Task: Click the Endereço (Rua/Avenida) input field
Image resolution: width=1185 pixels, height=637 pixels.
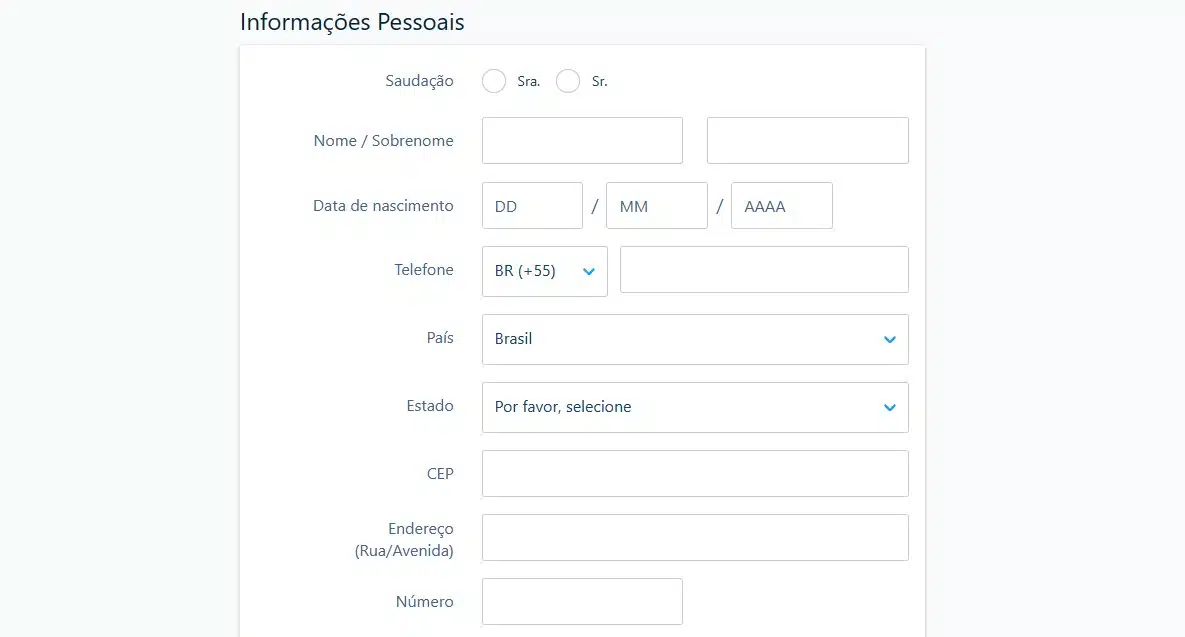Action: click(694, 538)
